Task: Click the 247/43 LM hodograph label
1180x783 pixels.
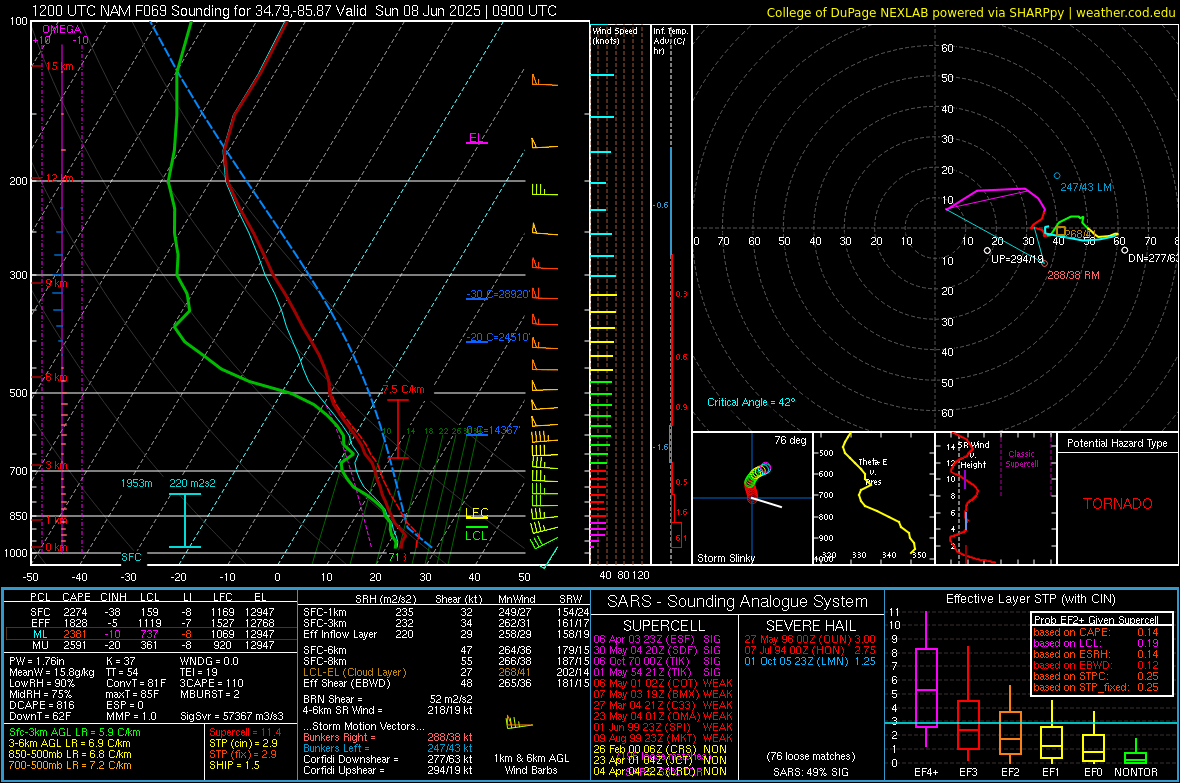Action: click(1086, 187)
